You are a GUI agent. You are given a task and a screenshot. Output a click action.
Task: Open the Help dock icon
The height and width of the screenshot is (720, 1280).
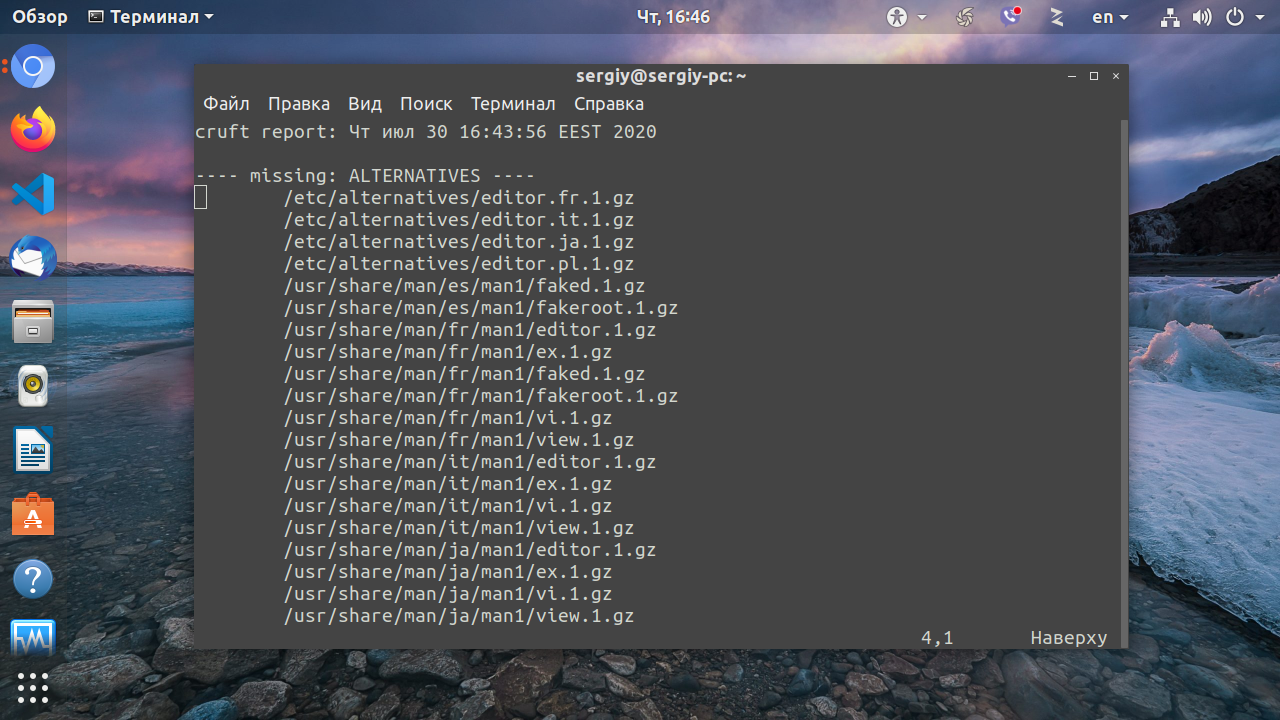(33, 579)
